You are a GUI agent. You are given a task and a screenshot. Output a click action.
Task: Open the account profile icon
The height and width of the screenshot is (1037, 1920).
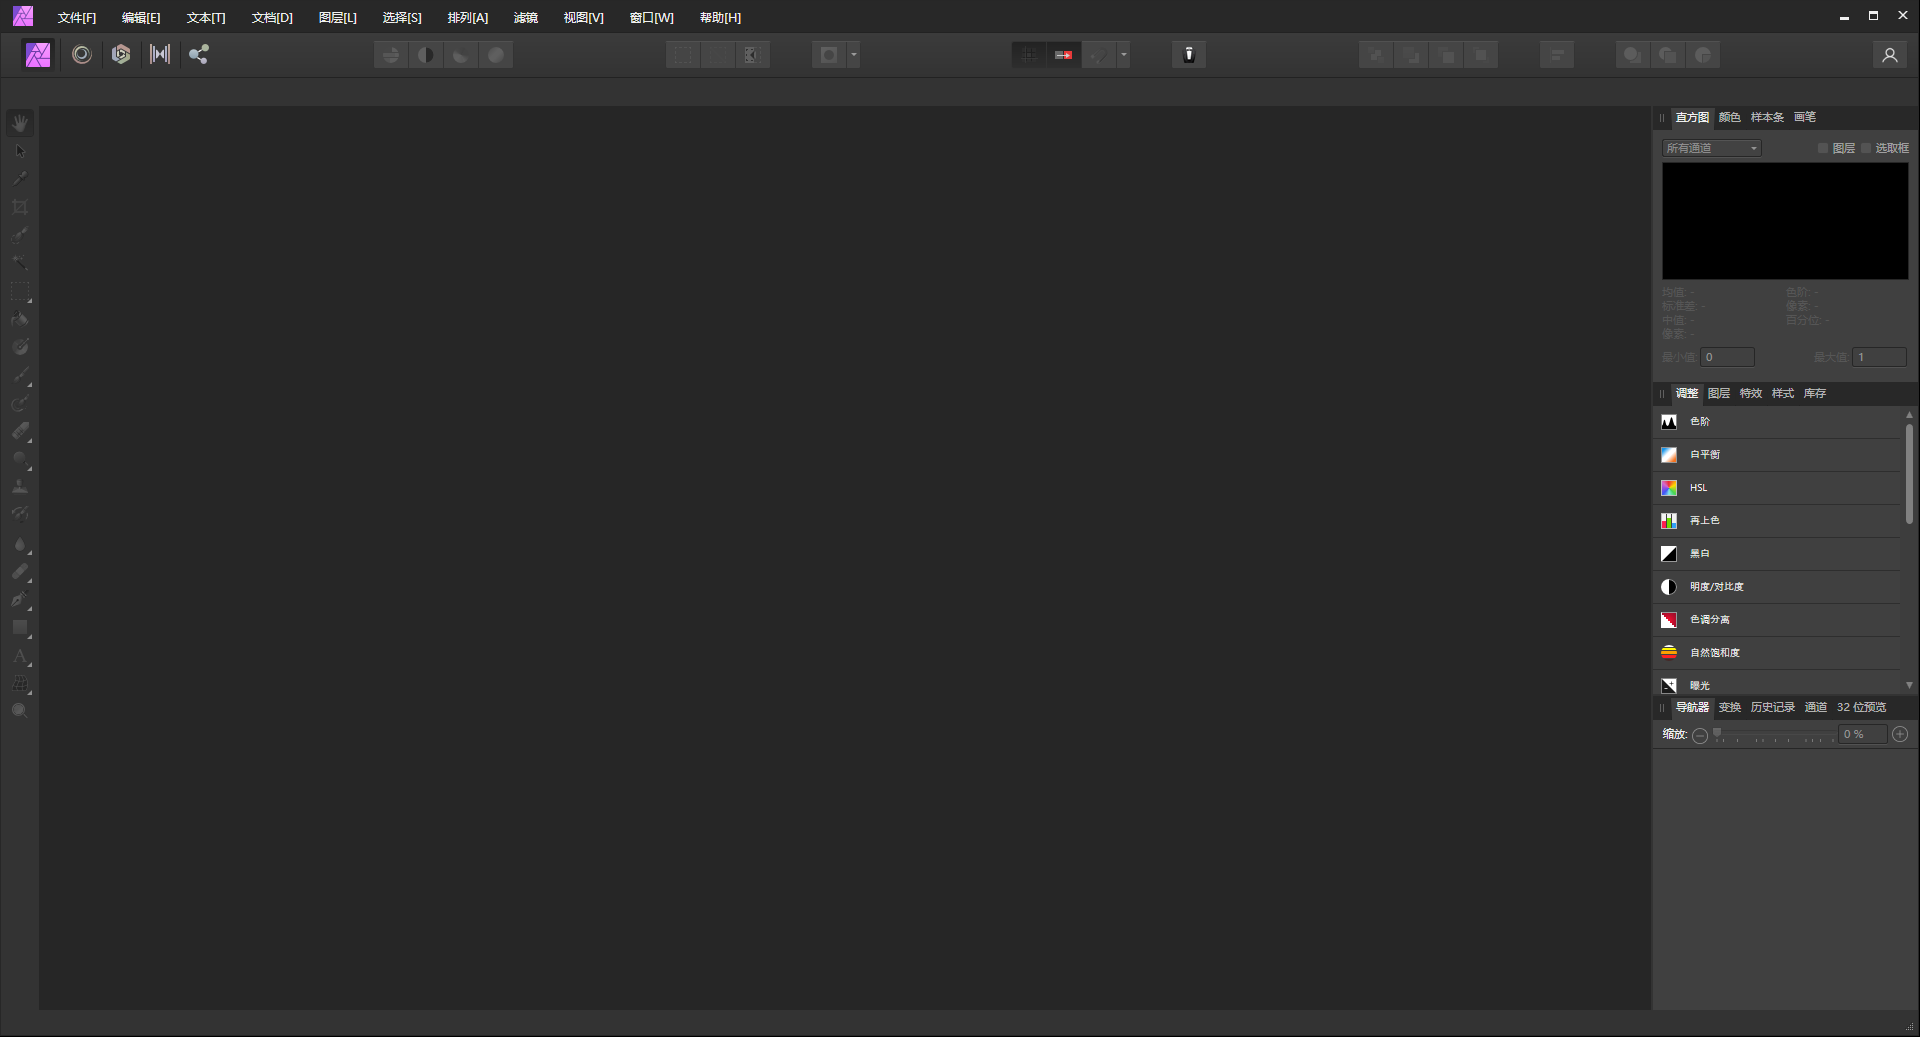[1889, 55]
